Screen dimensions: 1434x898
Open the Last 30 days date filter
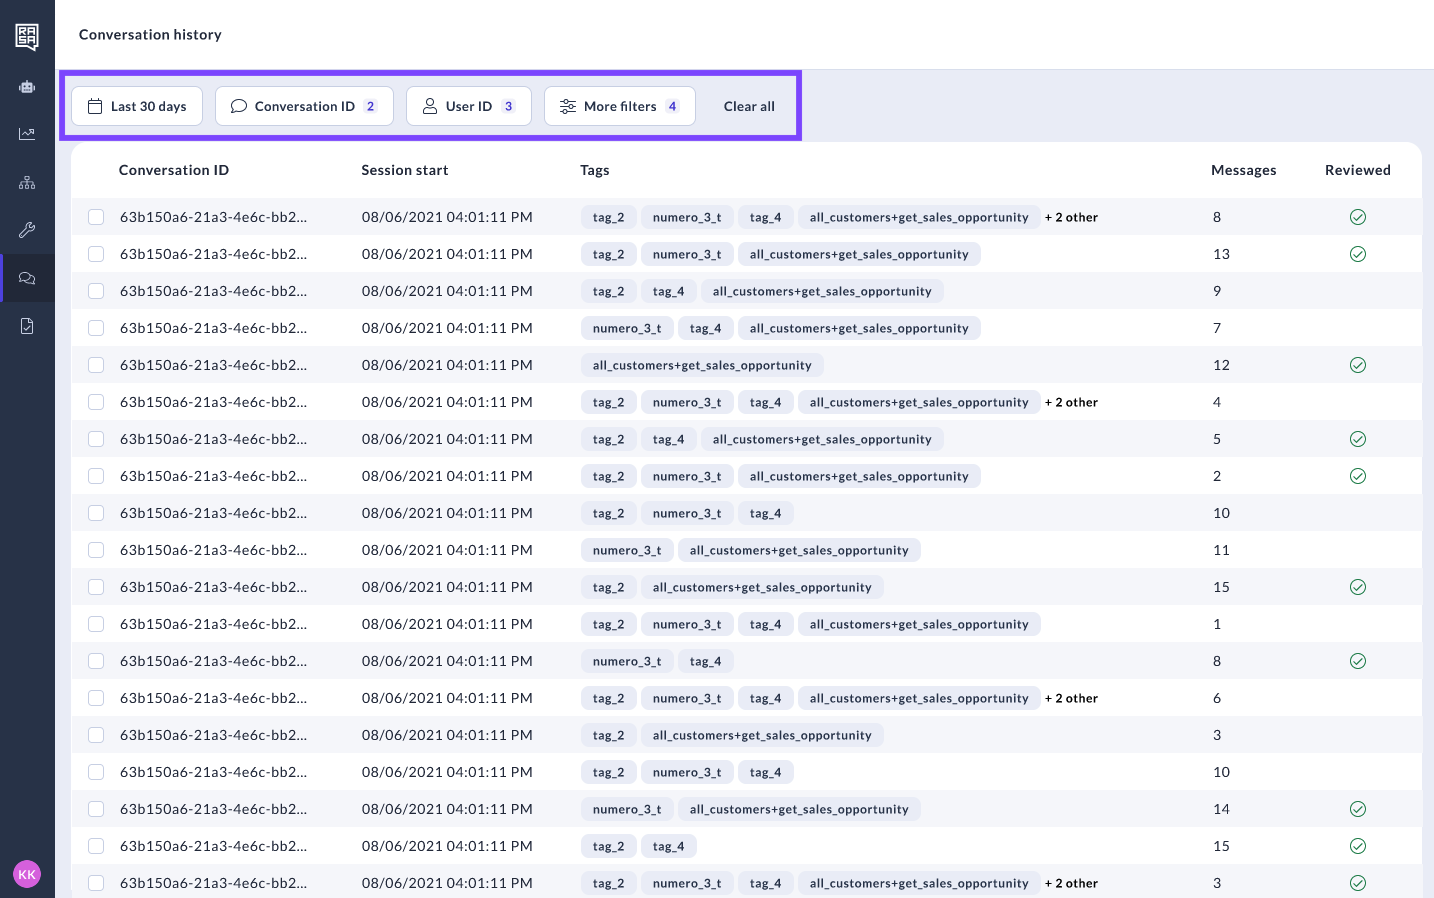point(137,106)
